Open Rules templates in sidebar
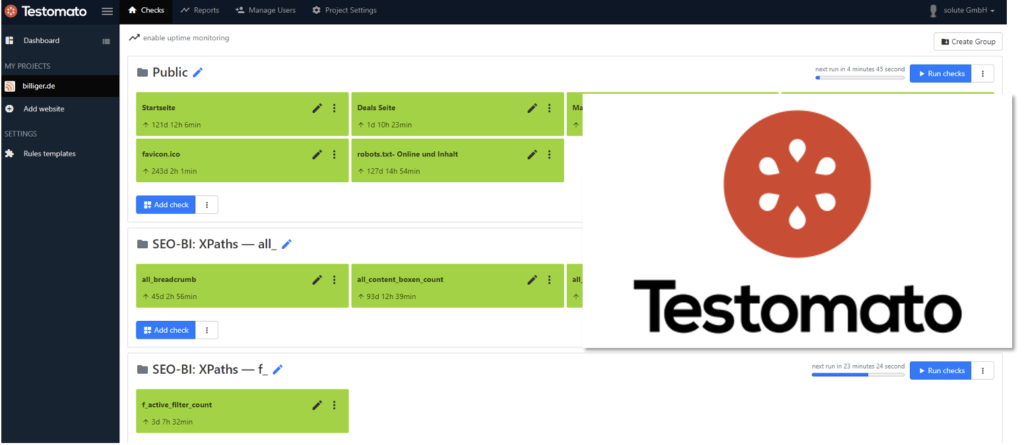Screen dimensions: 1024x445 50,154
